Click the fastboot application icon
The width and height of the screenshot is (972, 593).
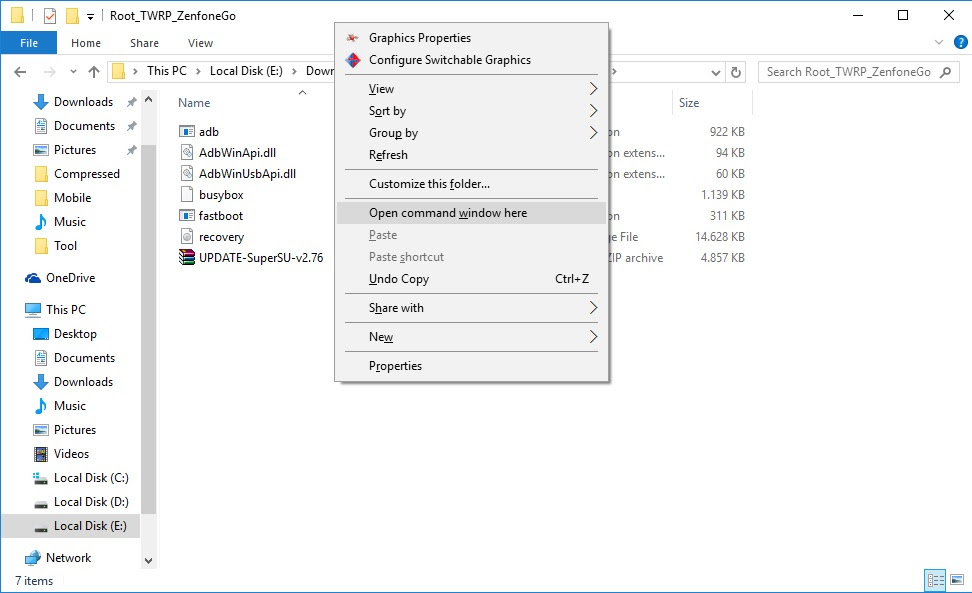coord(187,215)
